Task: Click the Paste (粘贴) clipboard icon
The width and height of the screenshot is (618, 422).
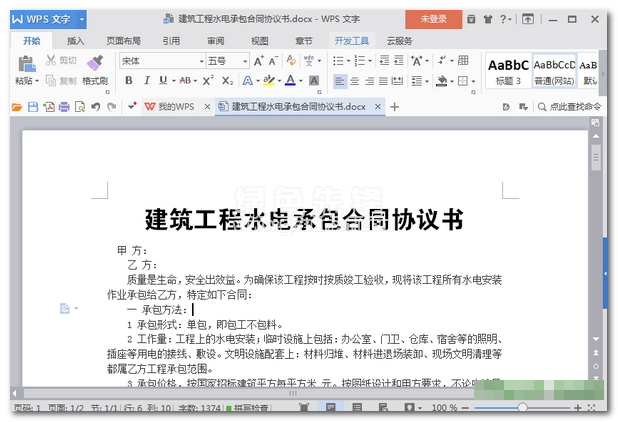Action: tap(25, 62)
